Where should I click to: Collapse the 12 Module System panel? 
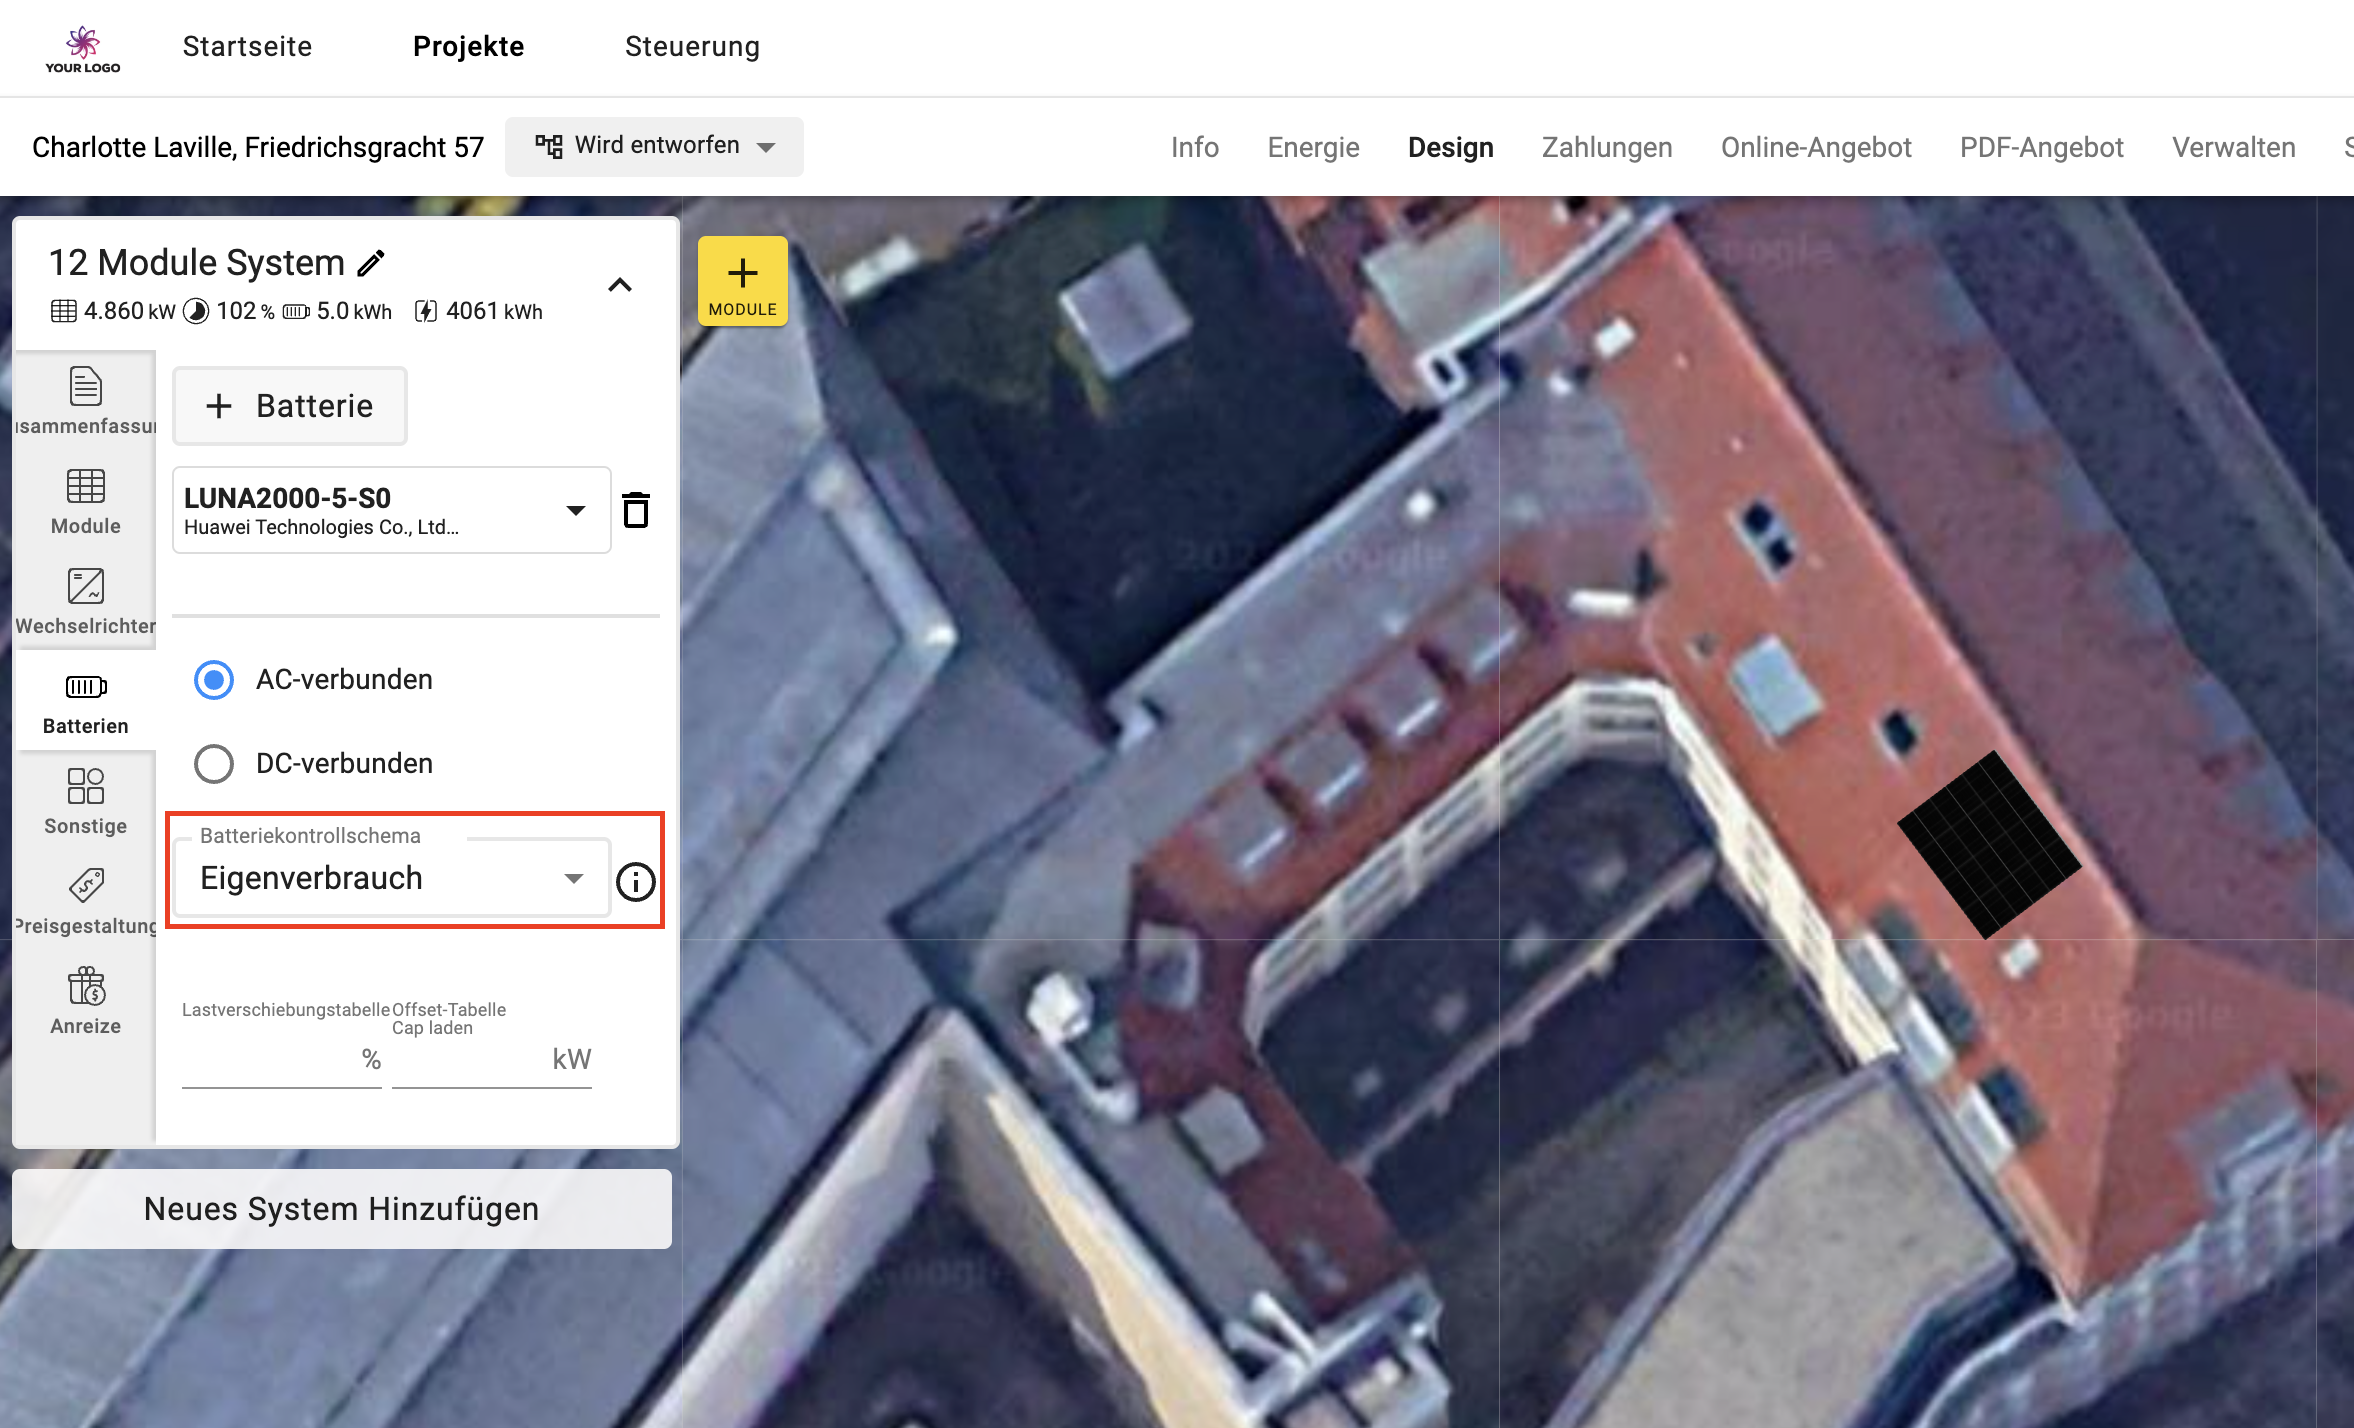coord(620,285)
